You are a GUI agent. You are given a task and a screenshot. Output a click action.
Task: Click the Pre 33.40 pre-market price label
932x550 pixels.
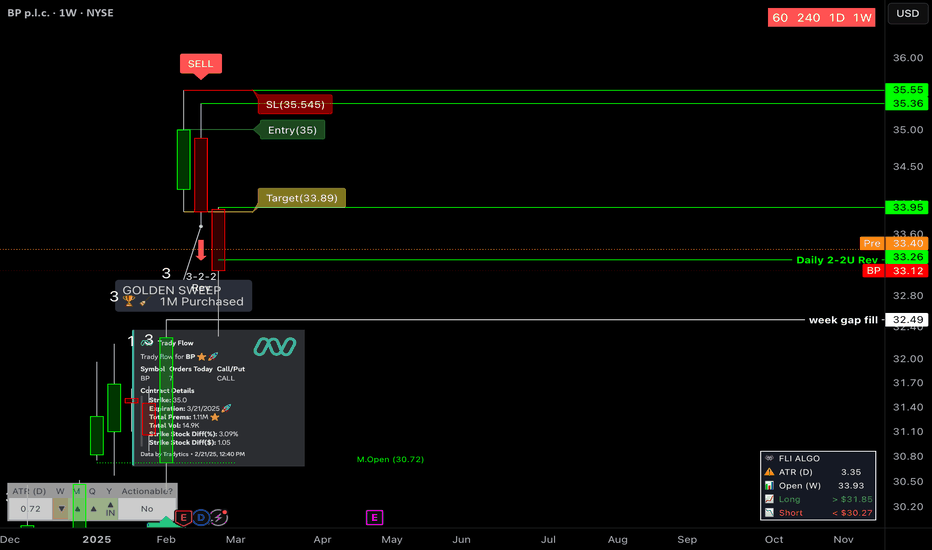coord(894,243)
